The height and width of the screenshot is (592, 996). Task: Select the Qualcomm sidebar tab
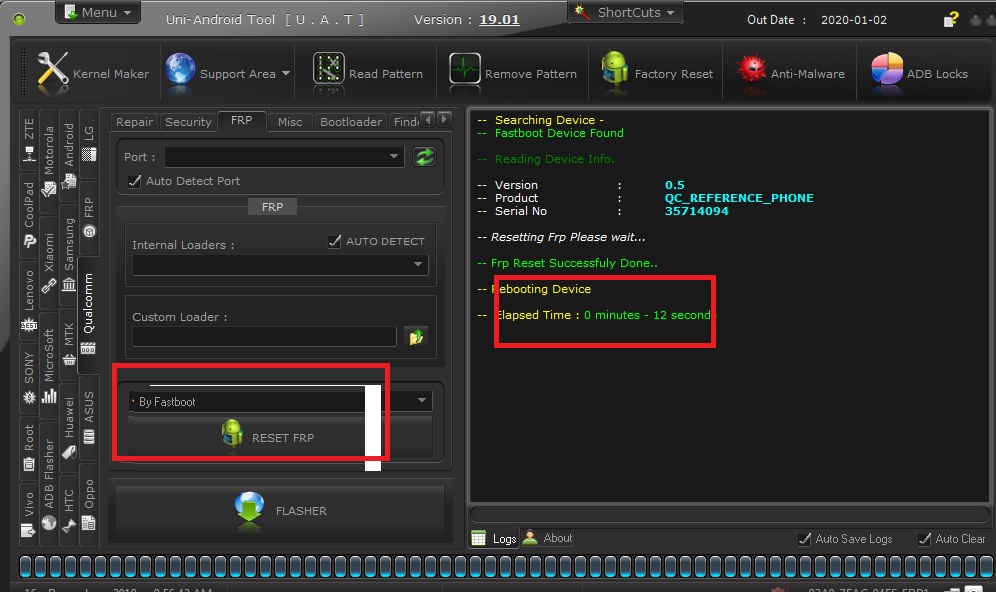[x=88, y=313]
